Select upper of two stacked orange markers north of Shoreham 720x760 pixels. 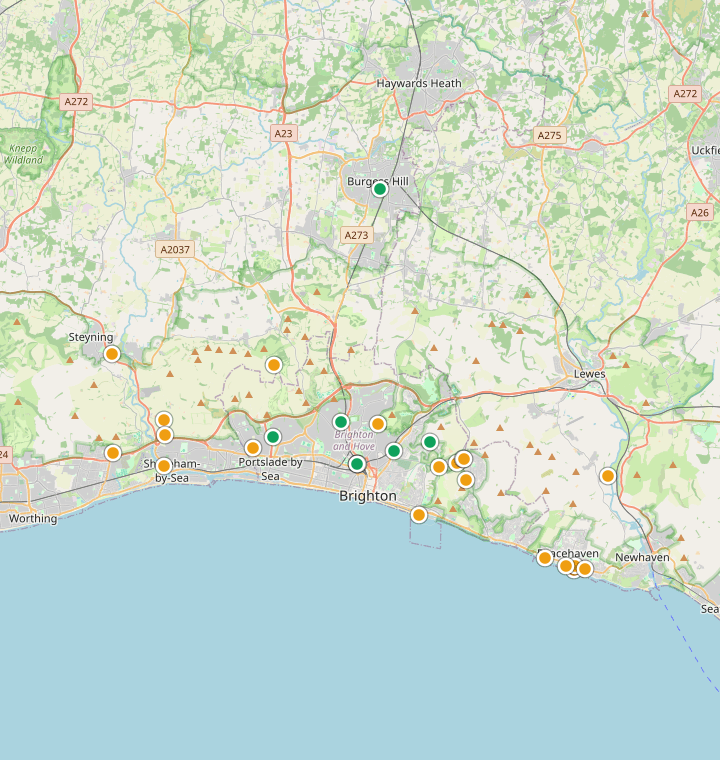(x=164, y=420)
